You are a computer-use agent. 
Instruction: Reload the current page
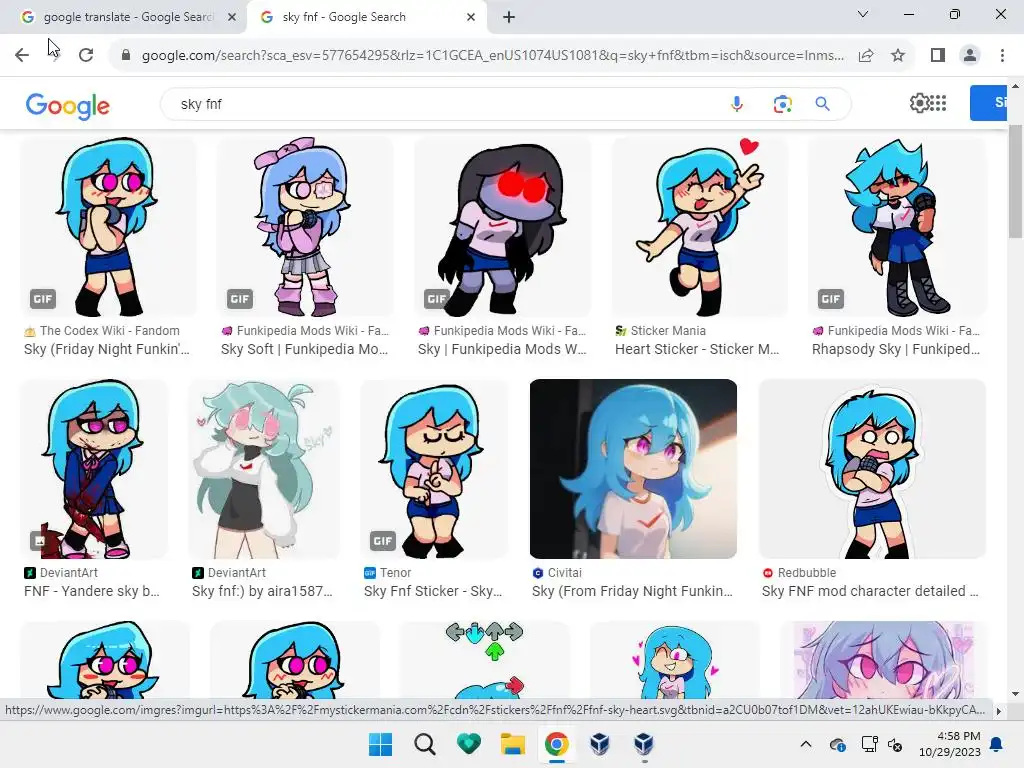86,55
